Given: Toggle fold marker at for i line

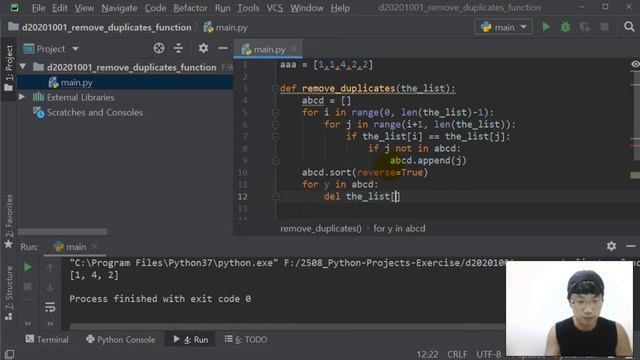Looking at the screenshot, I should [276, 113].
